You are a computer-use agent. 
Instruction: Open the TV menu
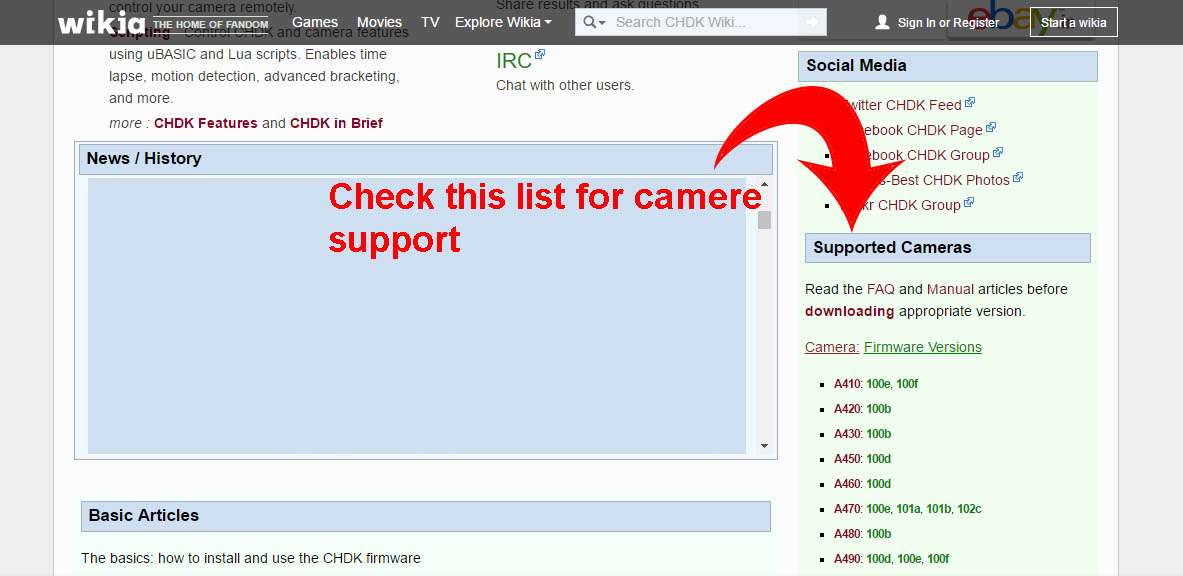pyautogui.click(x=430, y=22)
